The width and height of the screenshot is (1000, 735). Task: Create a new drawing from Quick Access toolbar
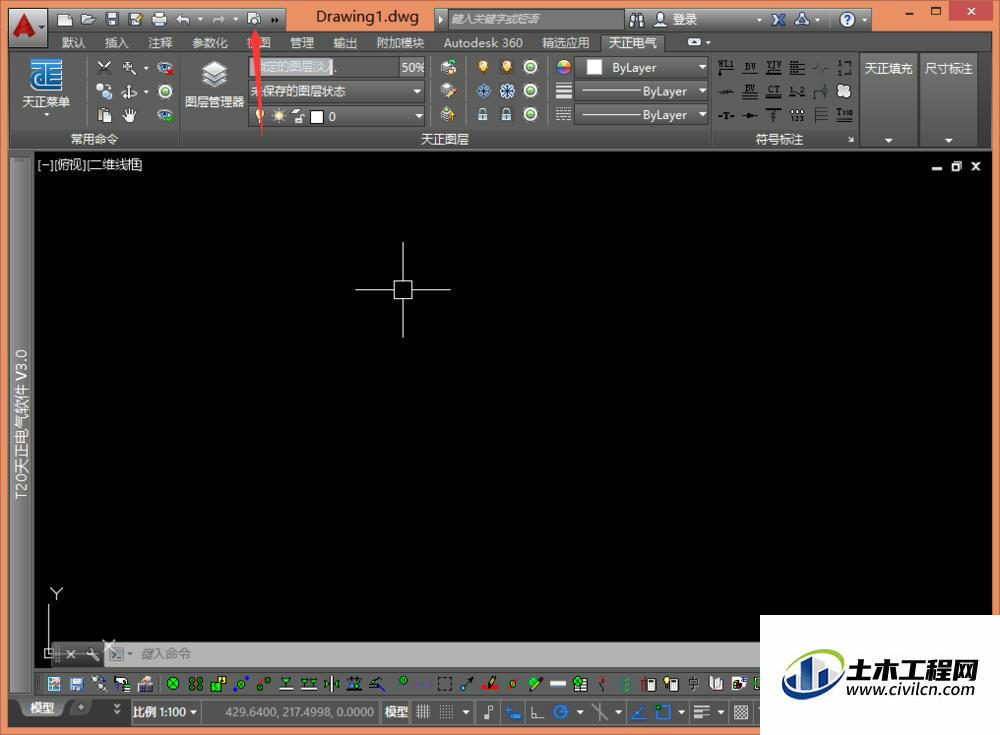click(64, 19)
